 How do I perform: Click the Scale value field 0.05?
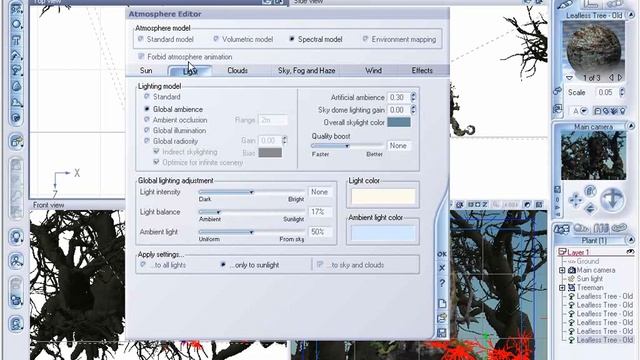(x=606, y=92)
